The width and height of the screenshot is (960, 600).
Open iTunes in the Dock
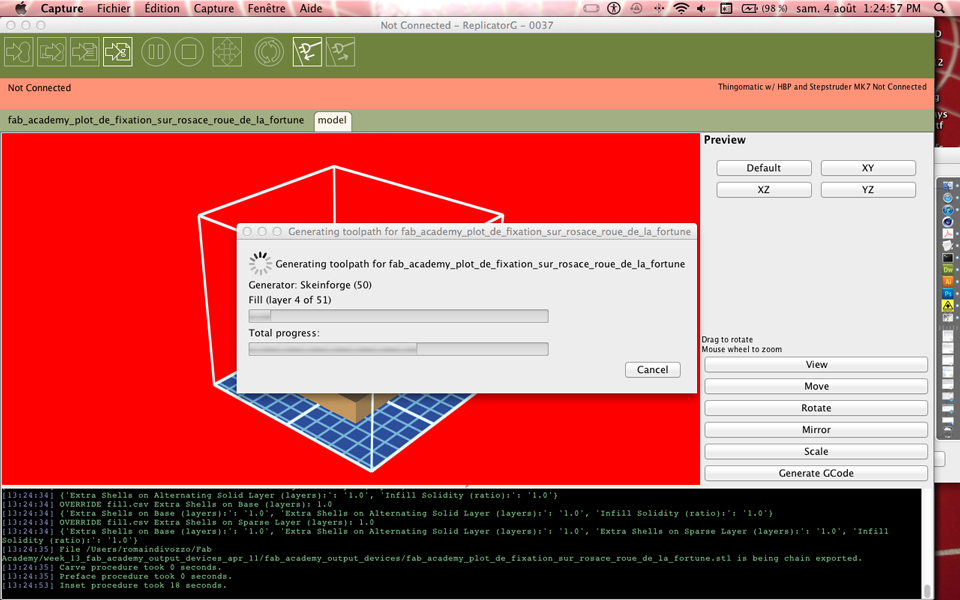[948, 210]
